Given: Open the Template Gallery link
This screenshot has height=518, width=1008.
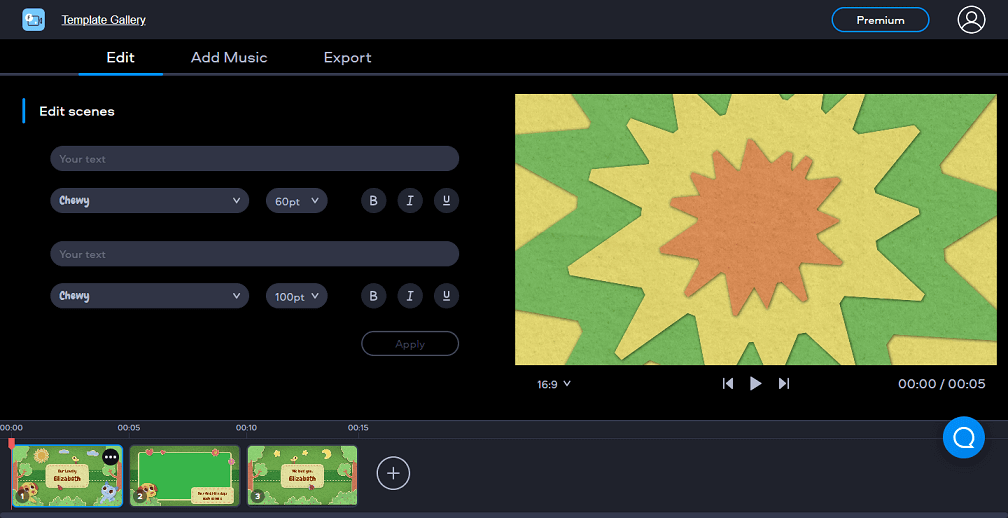Looking at the screenshot, I should pyautogui.click(x=104, y=20).
